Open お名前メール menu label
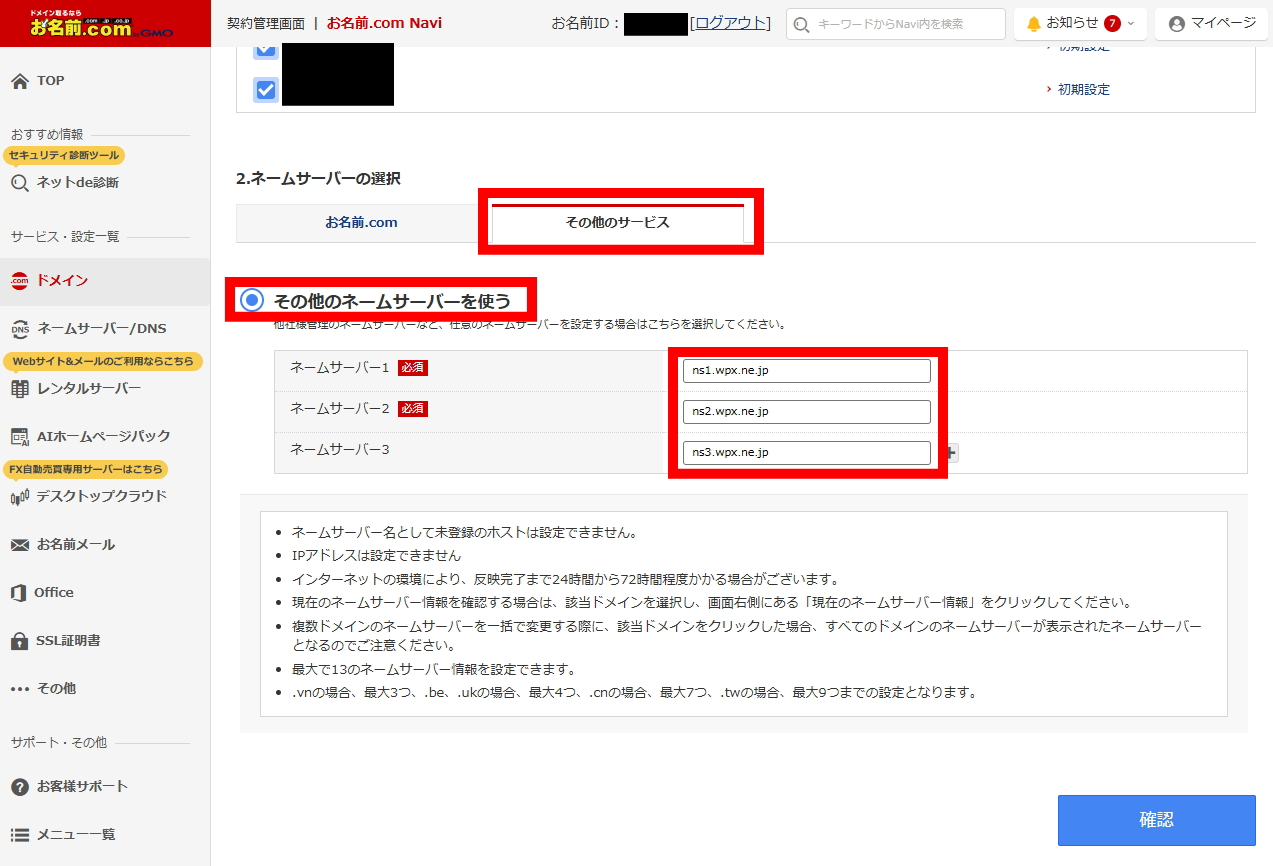Viewport: 1273px width, 866px height. (75, 545)
